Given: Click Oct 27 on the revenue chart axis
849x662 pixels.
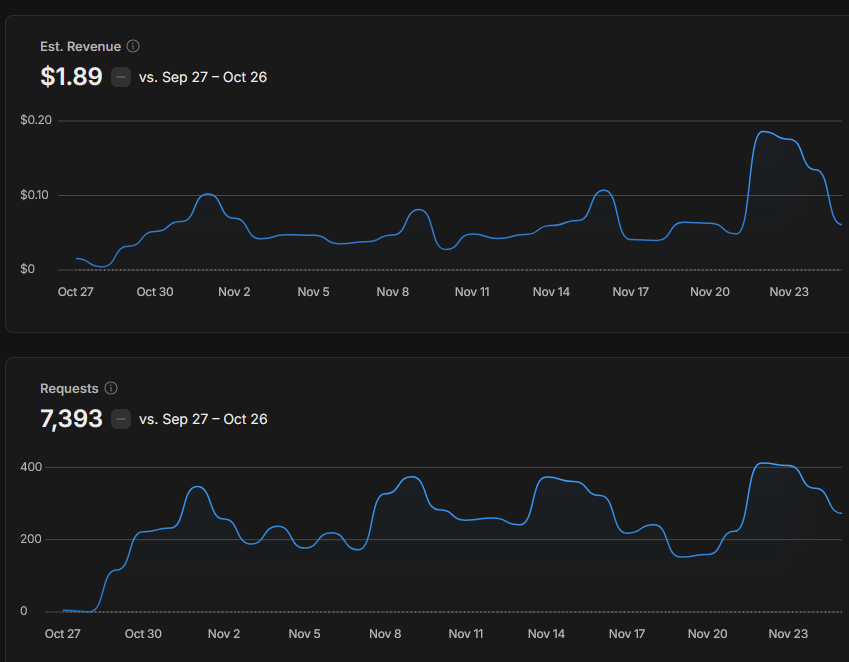Looking at the screenshot, I should (x=76, y=292).
